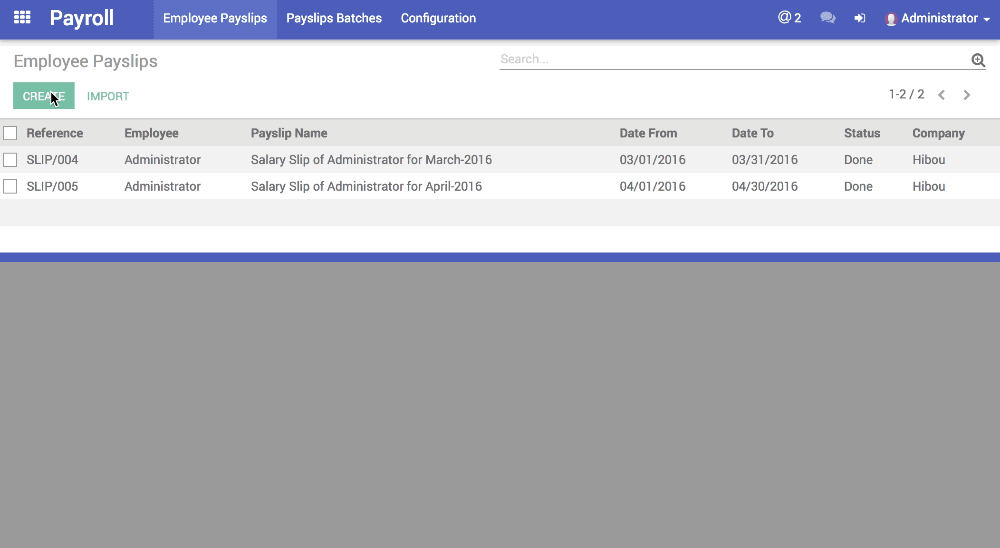Click the sign-in arrow icon
This screenshot has height=548, width=1000.
pos(860,18)
